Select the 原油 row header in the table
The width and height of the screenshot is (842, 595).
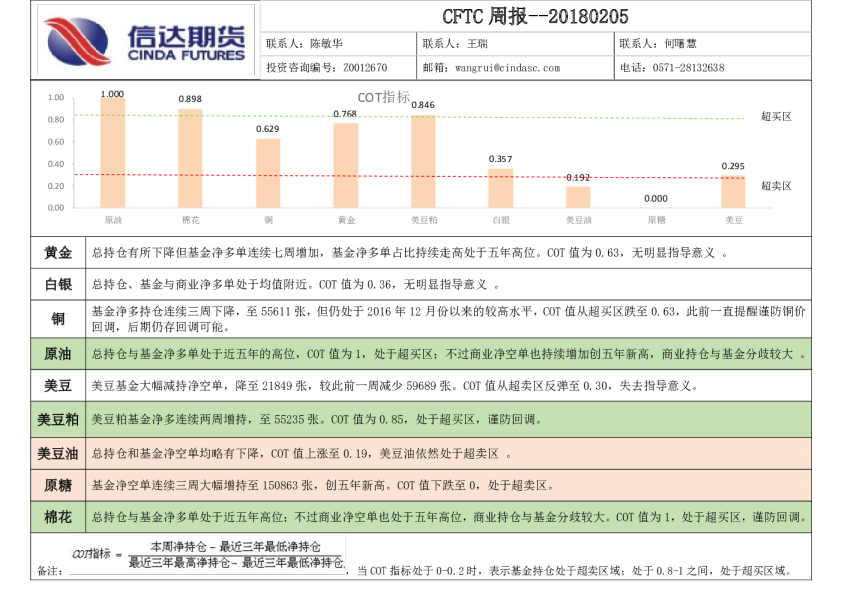pos(58,354)
